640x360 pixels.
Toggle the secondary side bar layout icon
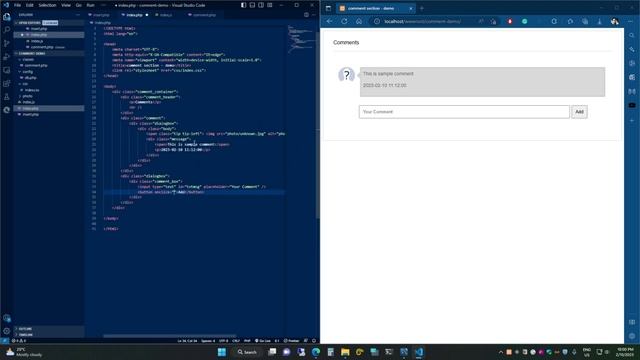click(261, 5)
